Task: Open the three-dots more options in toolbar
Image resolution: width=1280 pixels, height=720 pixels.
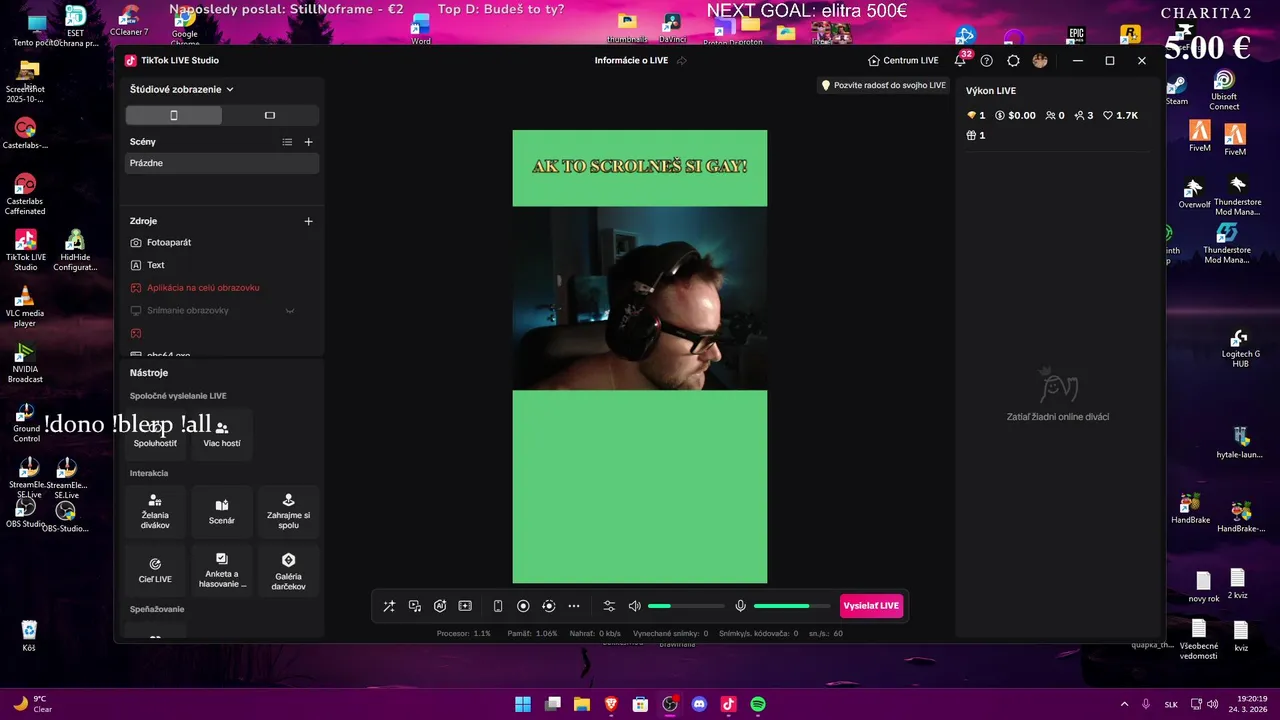Action: 574,606
